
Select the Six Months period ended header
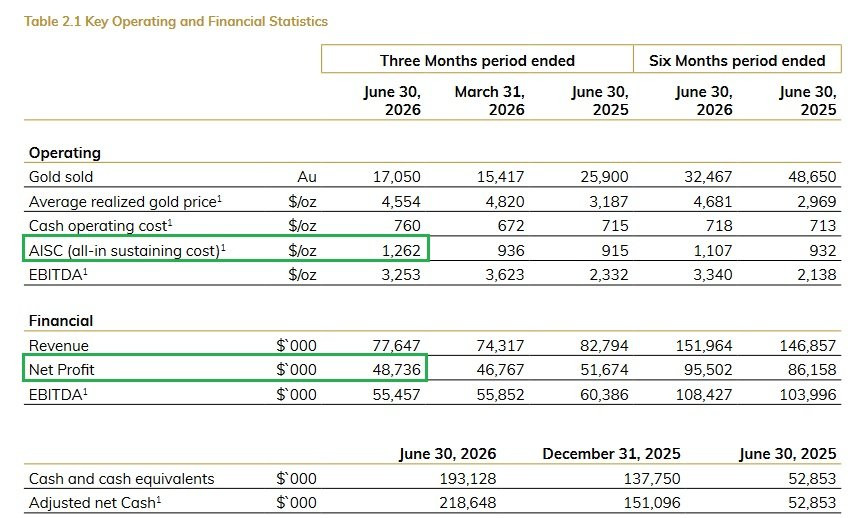tap(737, 60)
